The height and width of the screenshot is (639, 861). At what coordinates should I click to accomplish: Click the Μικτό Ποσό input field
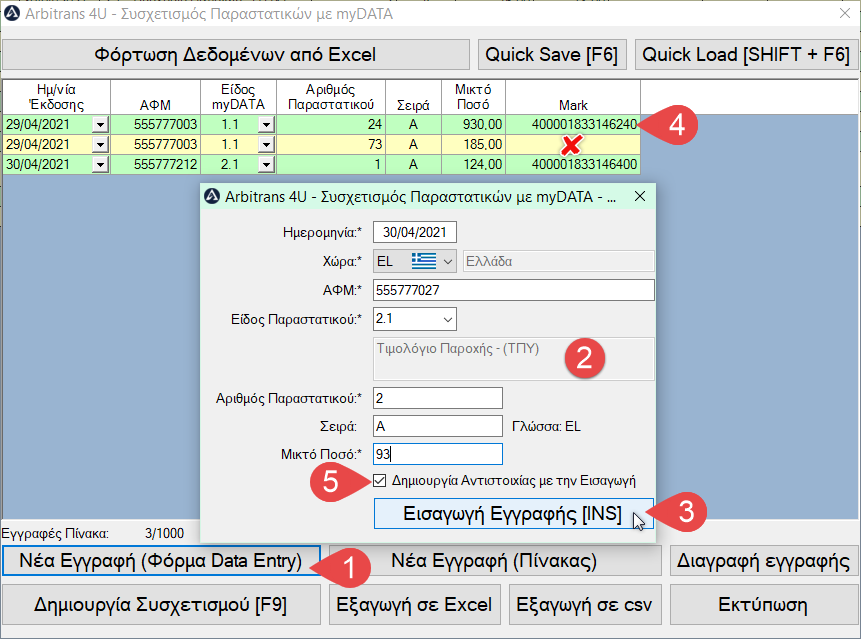pyautogui.click(x=438, y=454)
